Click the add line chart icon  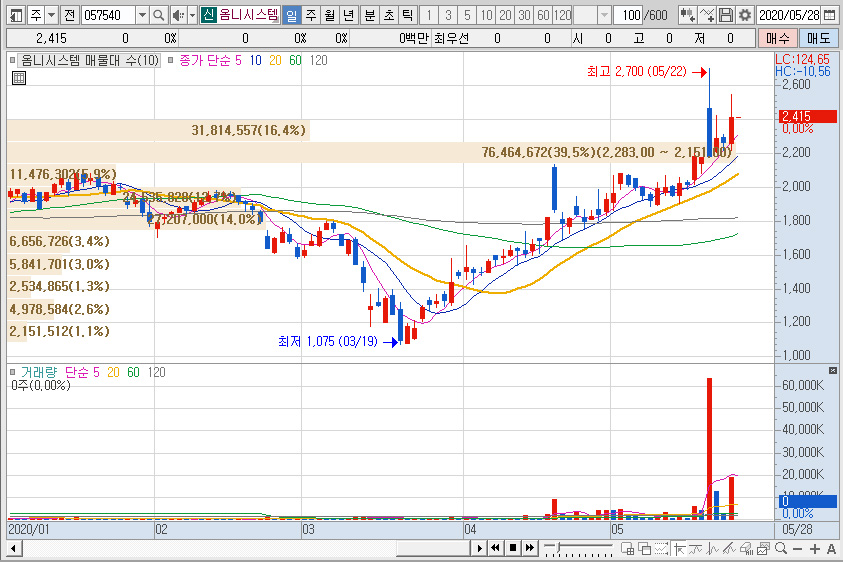point(707,15)
